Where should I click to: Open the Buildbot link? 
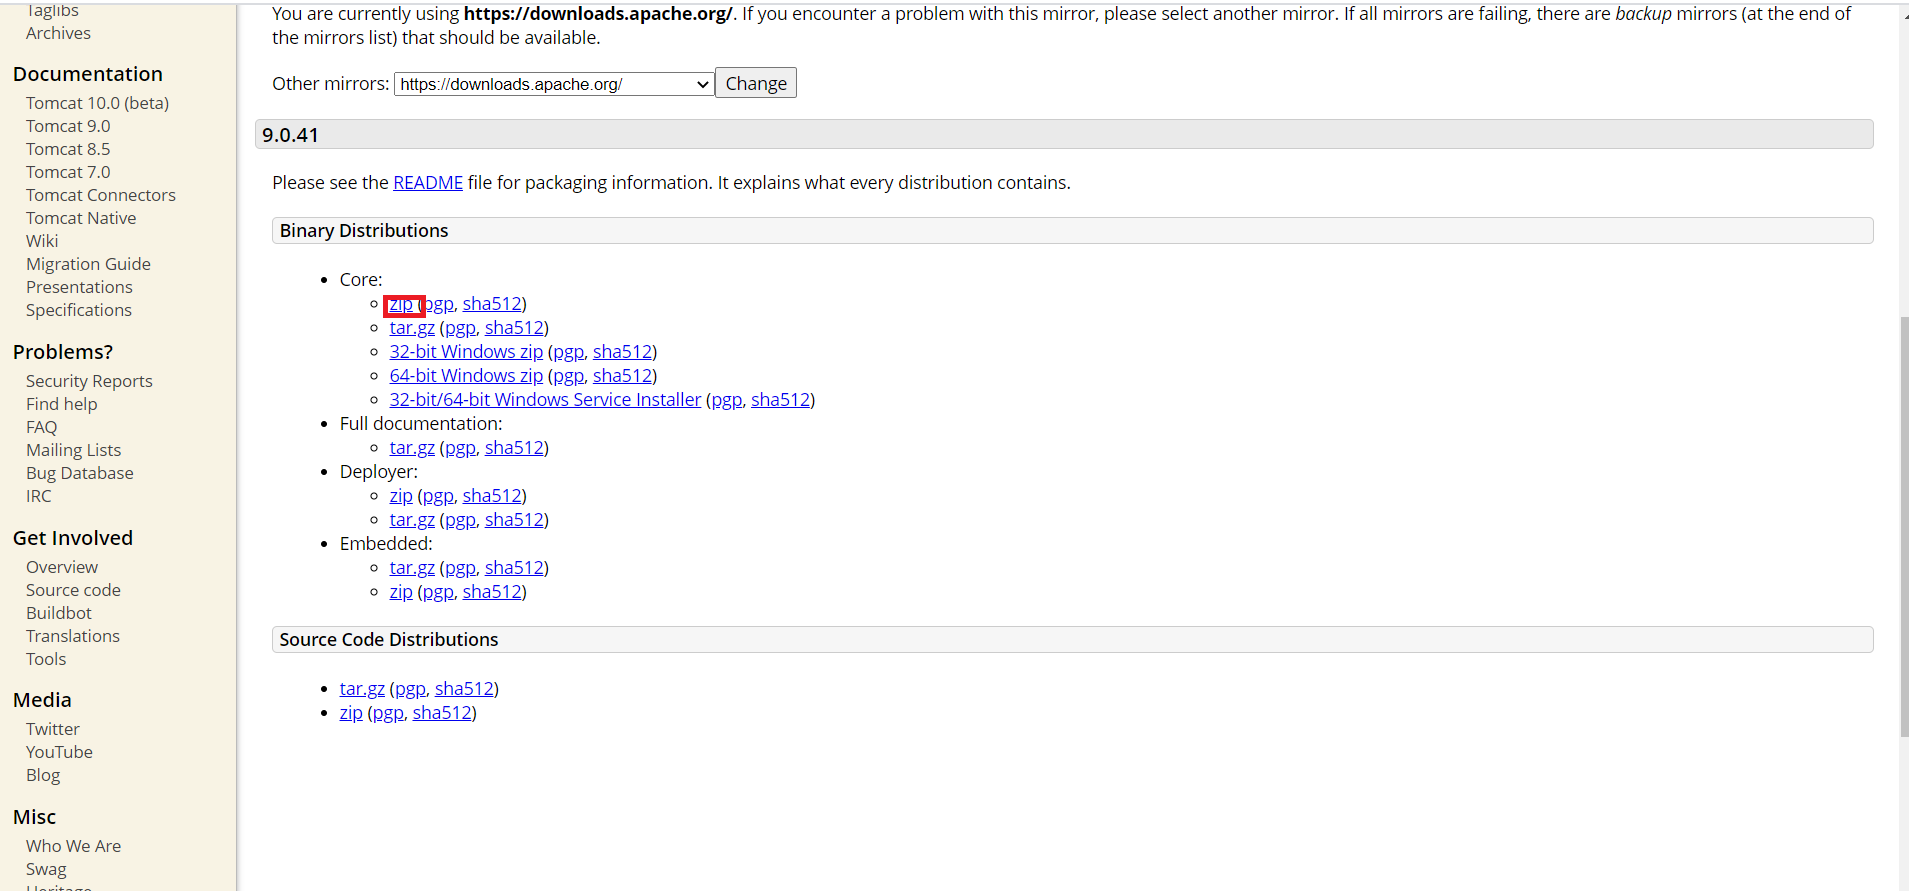(59, 613)
